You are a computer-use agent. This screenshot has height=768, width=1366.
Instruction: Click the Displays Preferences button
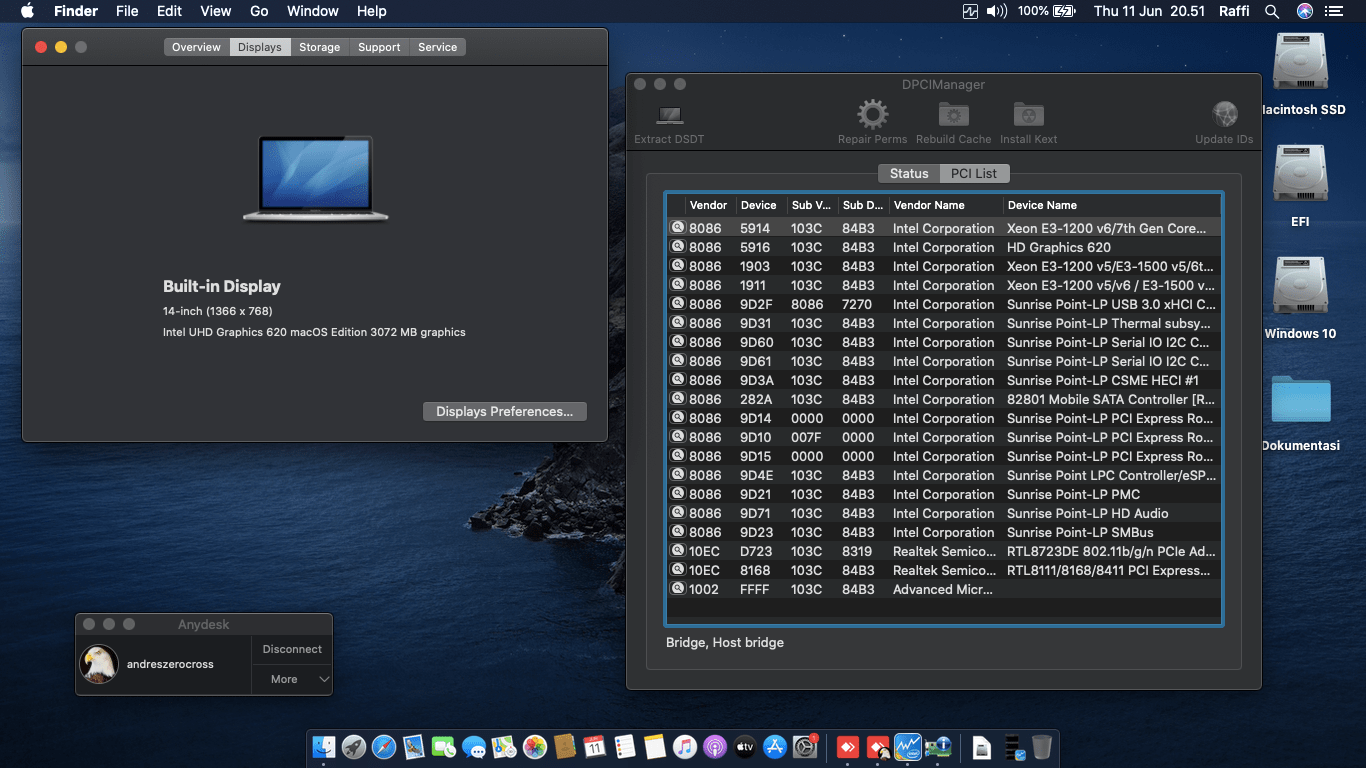tap(504, 411)
